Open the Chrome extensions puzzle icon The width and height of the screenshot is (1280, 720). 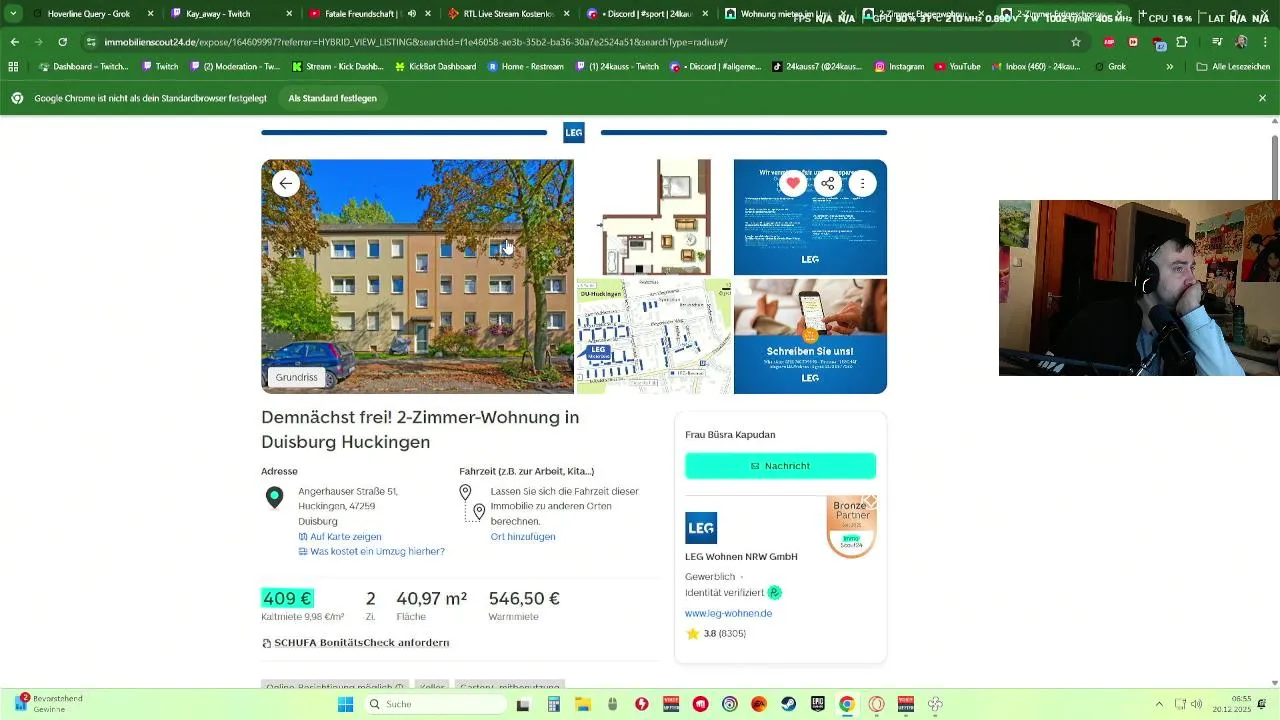click(x=1182, y=42)
